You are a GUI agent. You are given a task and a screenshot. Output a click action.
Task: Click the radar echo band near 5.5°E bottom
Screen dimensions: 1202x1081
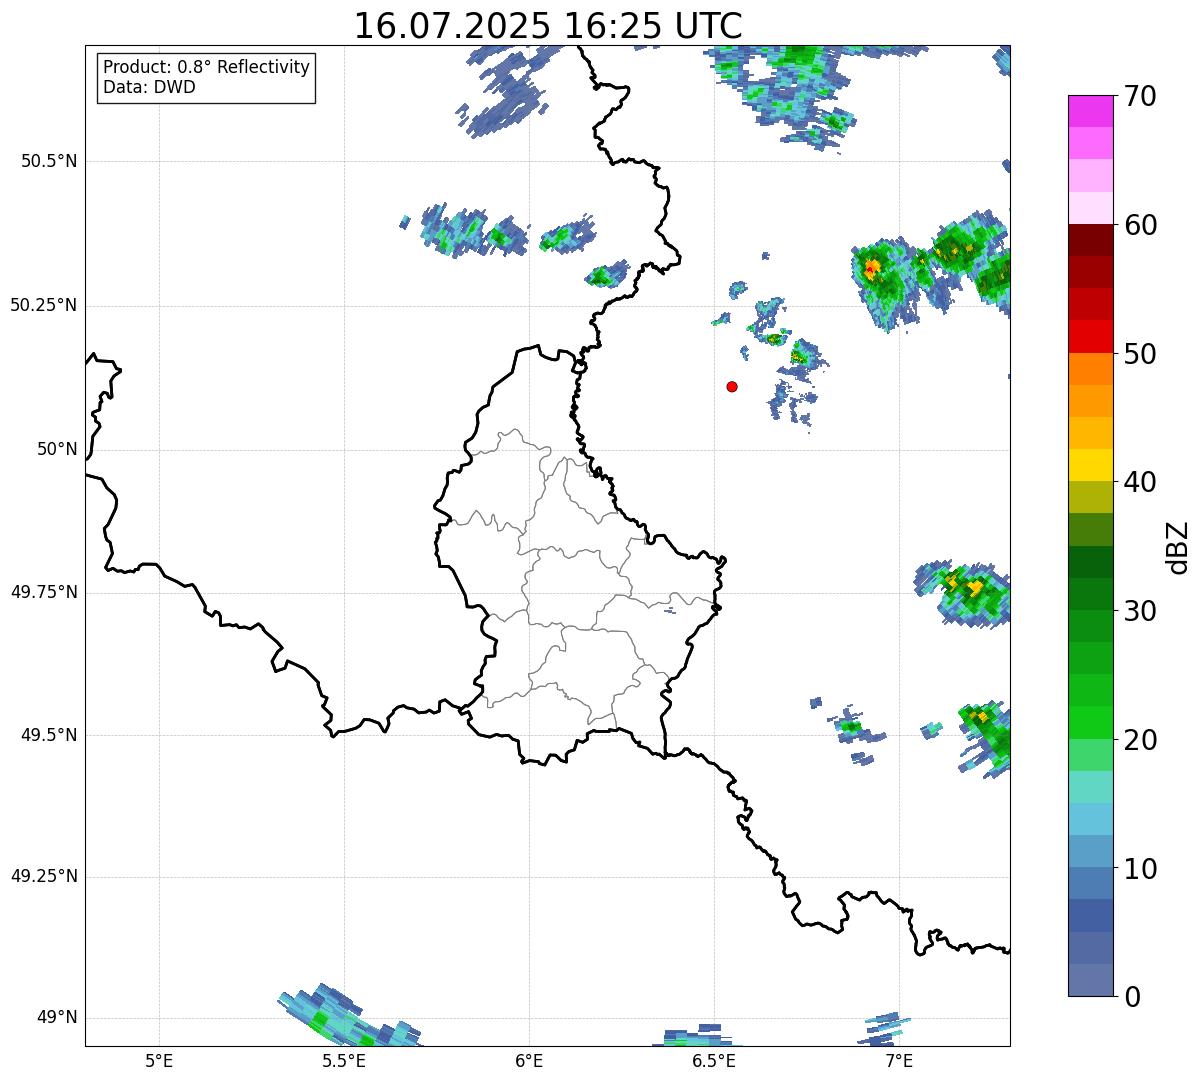coord(347,1016)
